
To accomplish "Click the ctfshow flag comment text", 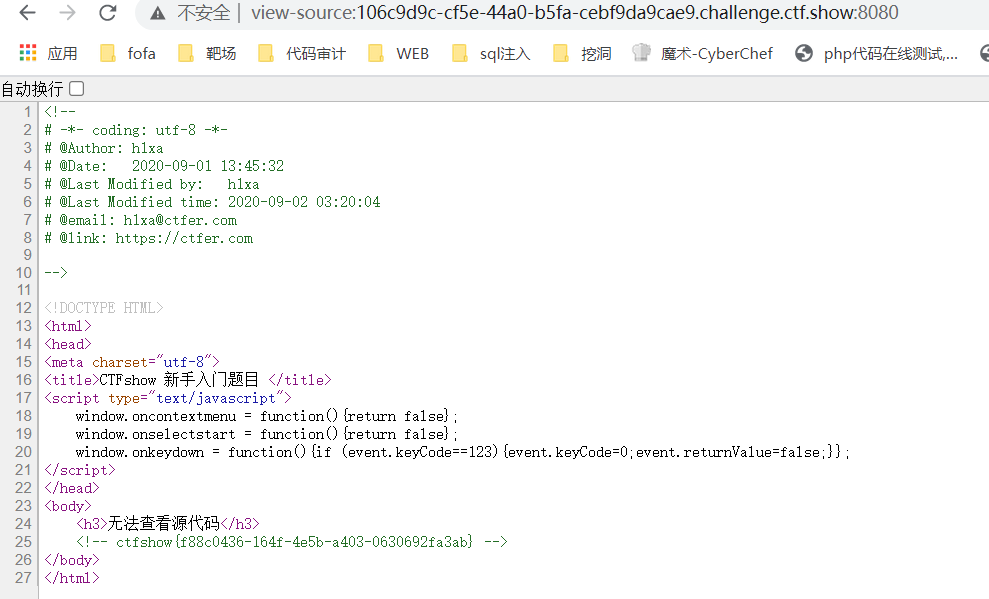I will 294,542.
